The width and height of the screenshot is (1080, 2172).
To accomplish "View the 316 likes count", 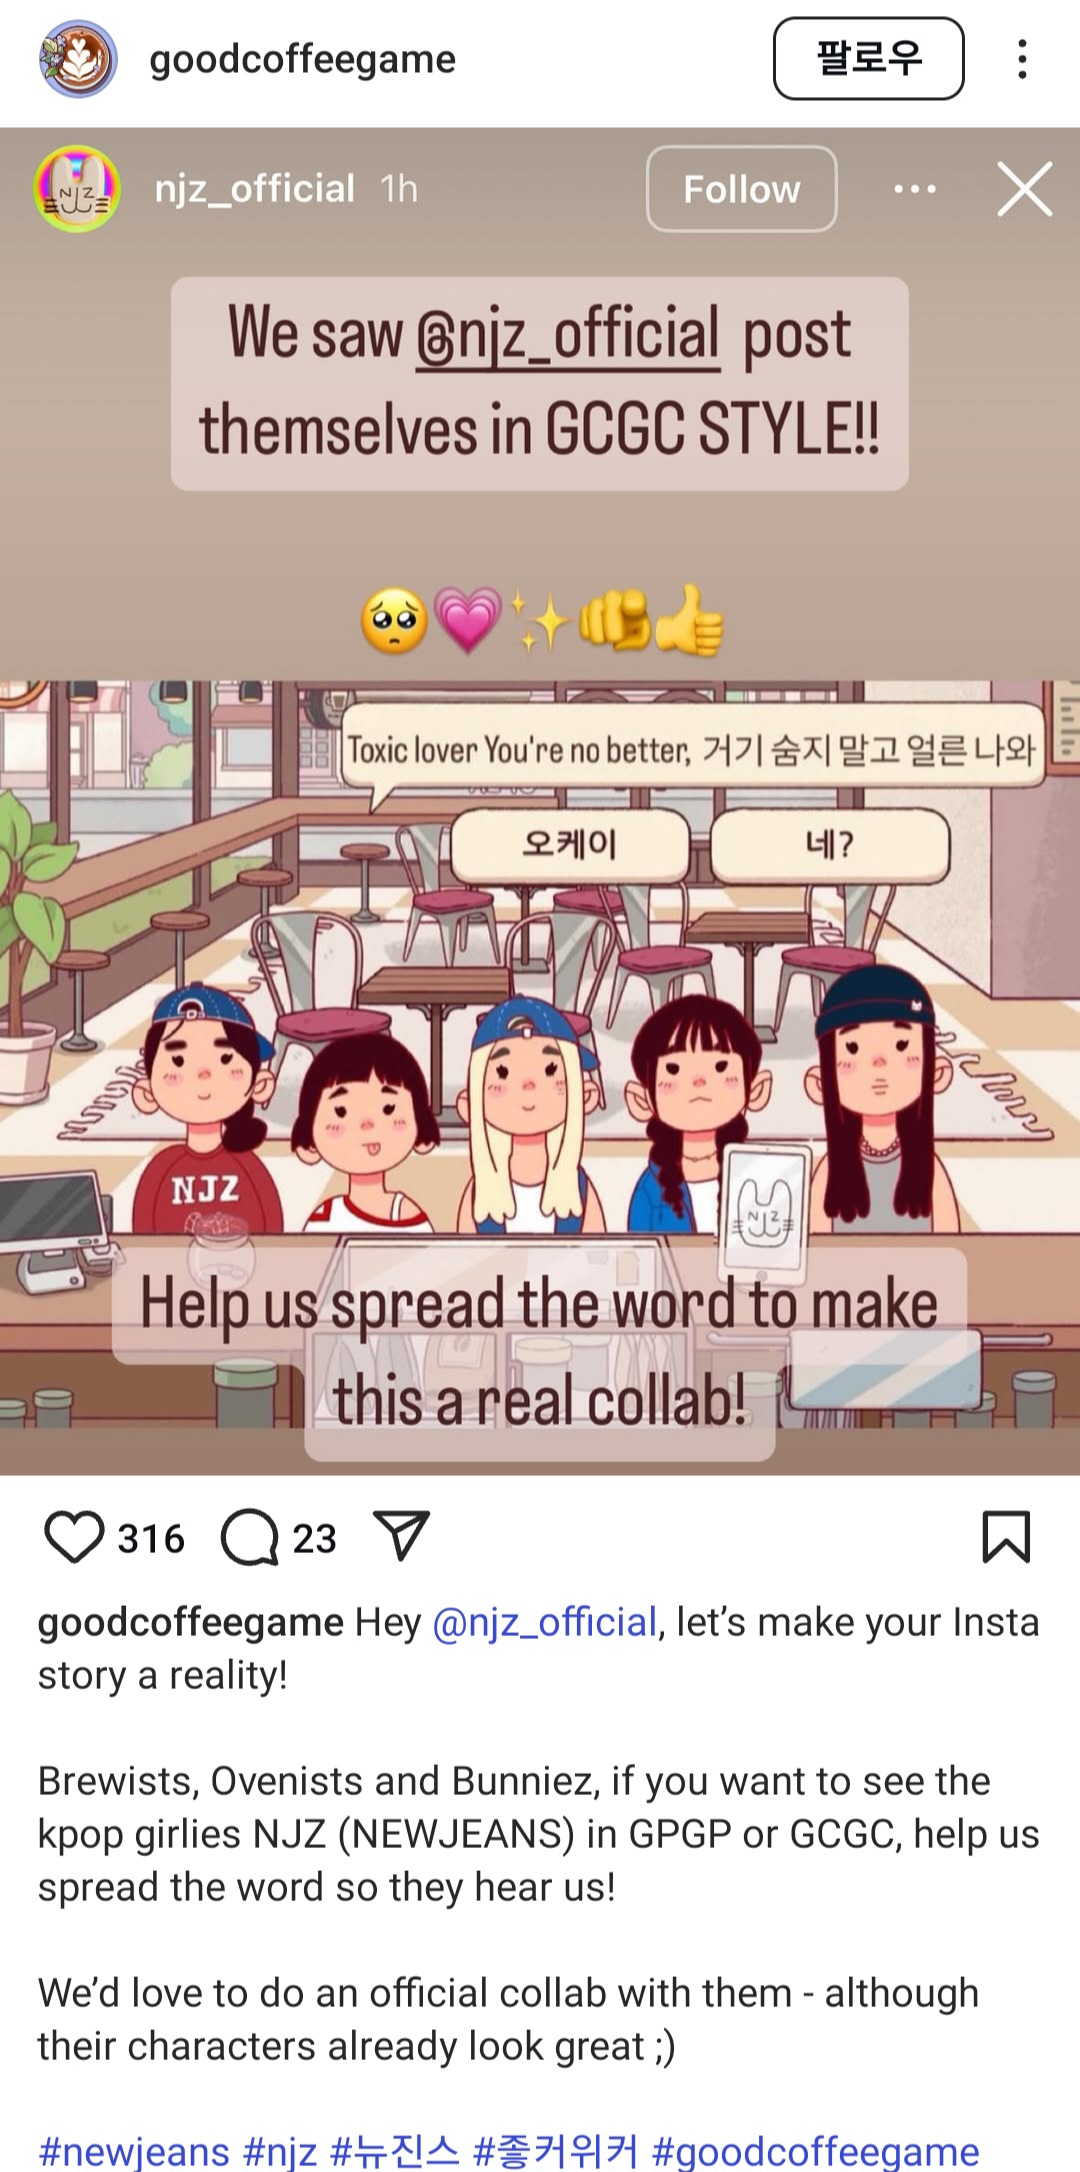I will (151, 1538).
